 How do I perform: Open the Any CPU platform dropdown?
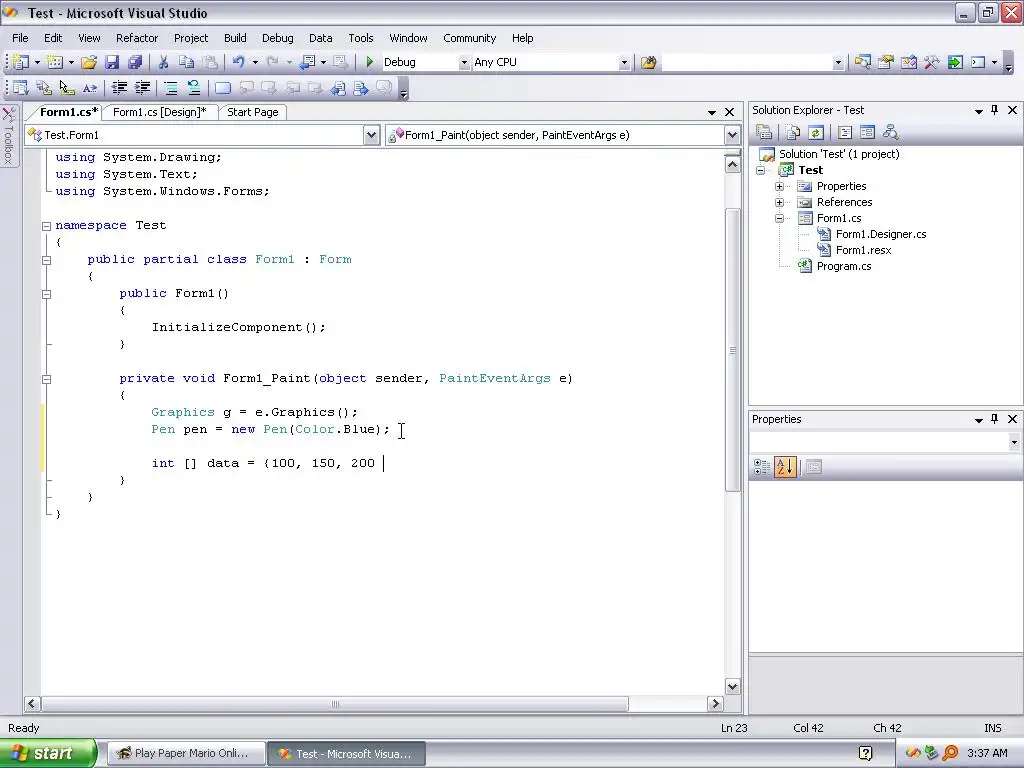pyautogui.click(x=624, y=62)
